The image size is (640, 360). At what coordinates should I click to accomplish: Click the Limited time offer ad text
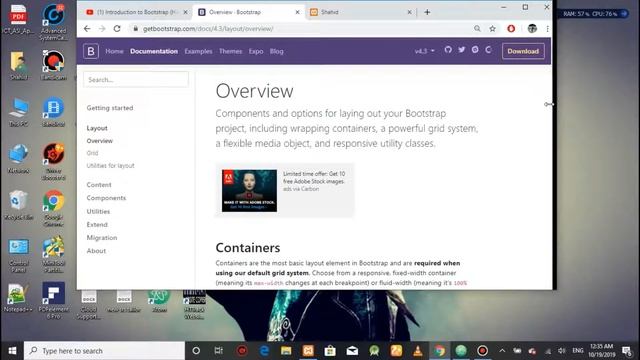point(314,178)
